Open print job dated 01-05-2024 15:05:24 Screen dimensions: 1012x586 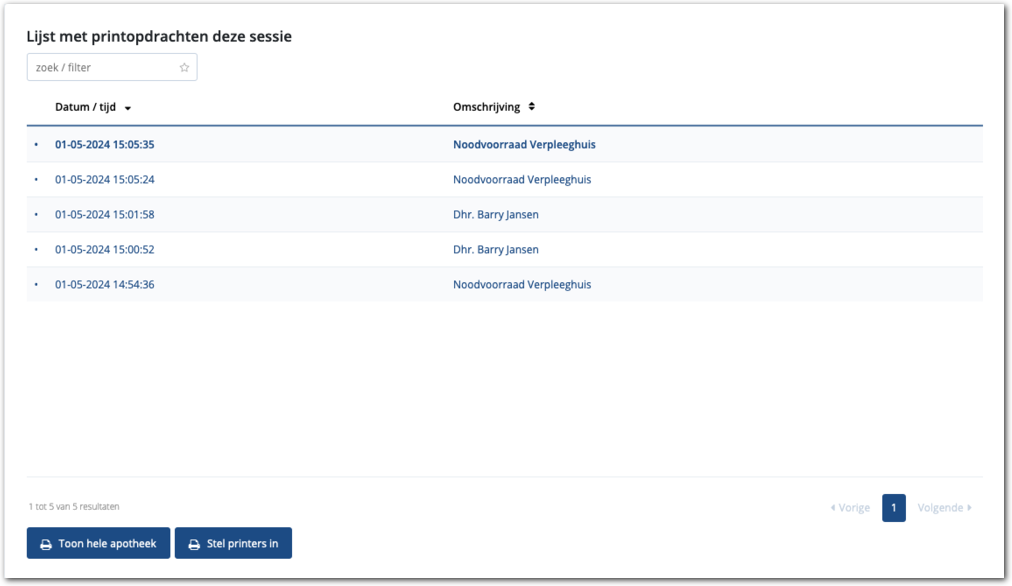coord(104,180)
